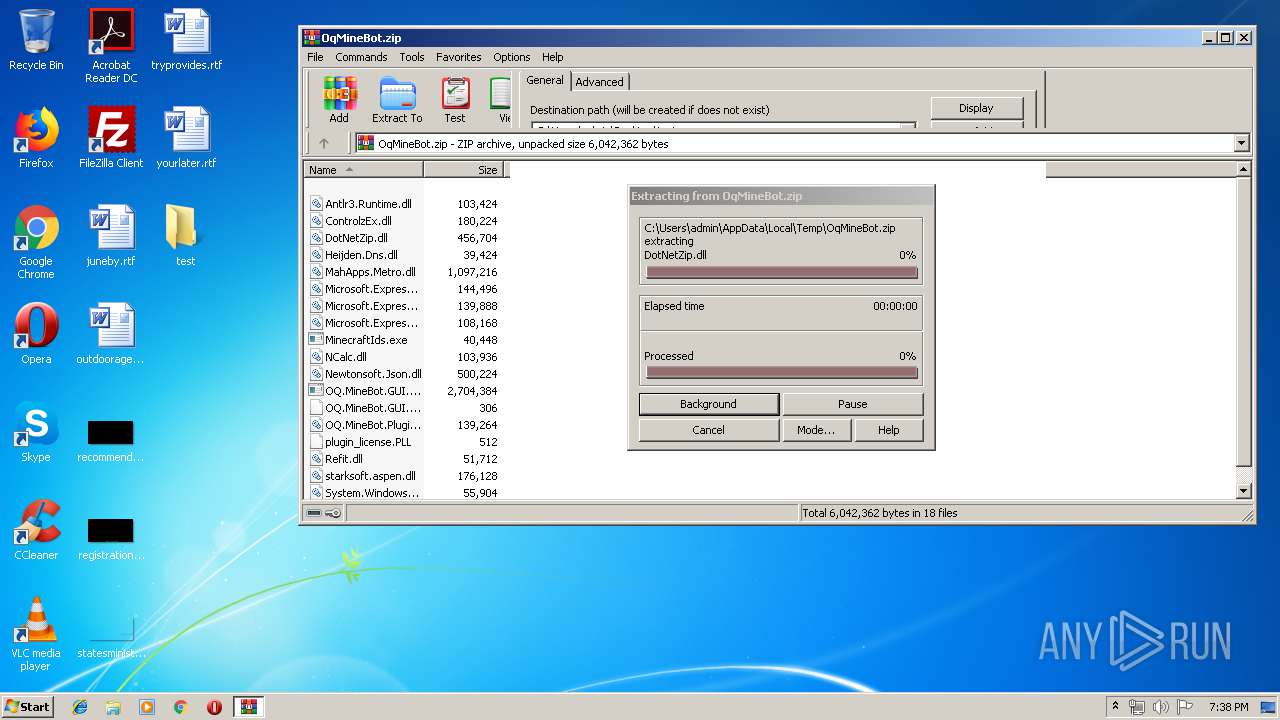Click the Processed progress bar
1280x720 pixels.
click(x=781, y=373)
